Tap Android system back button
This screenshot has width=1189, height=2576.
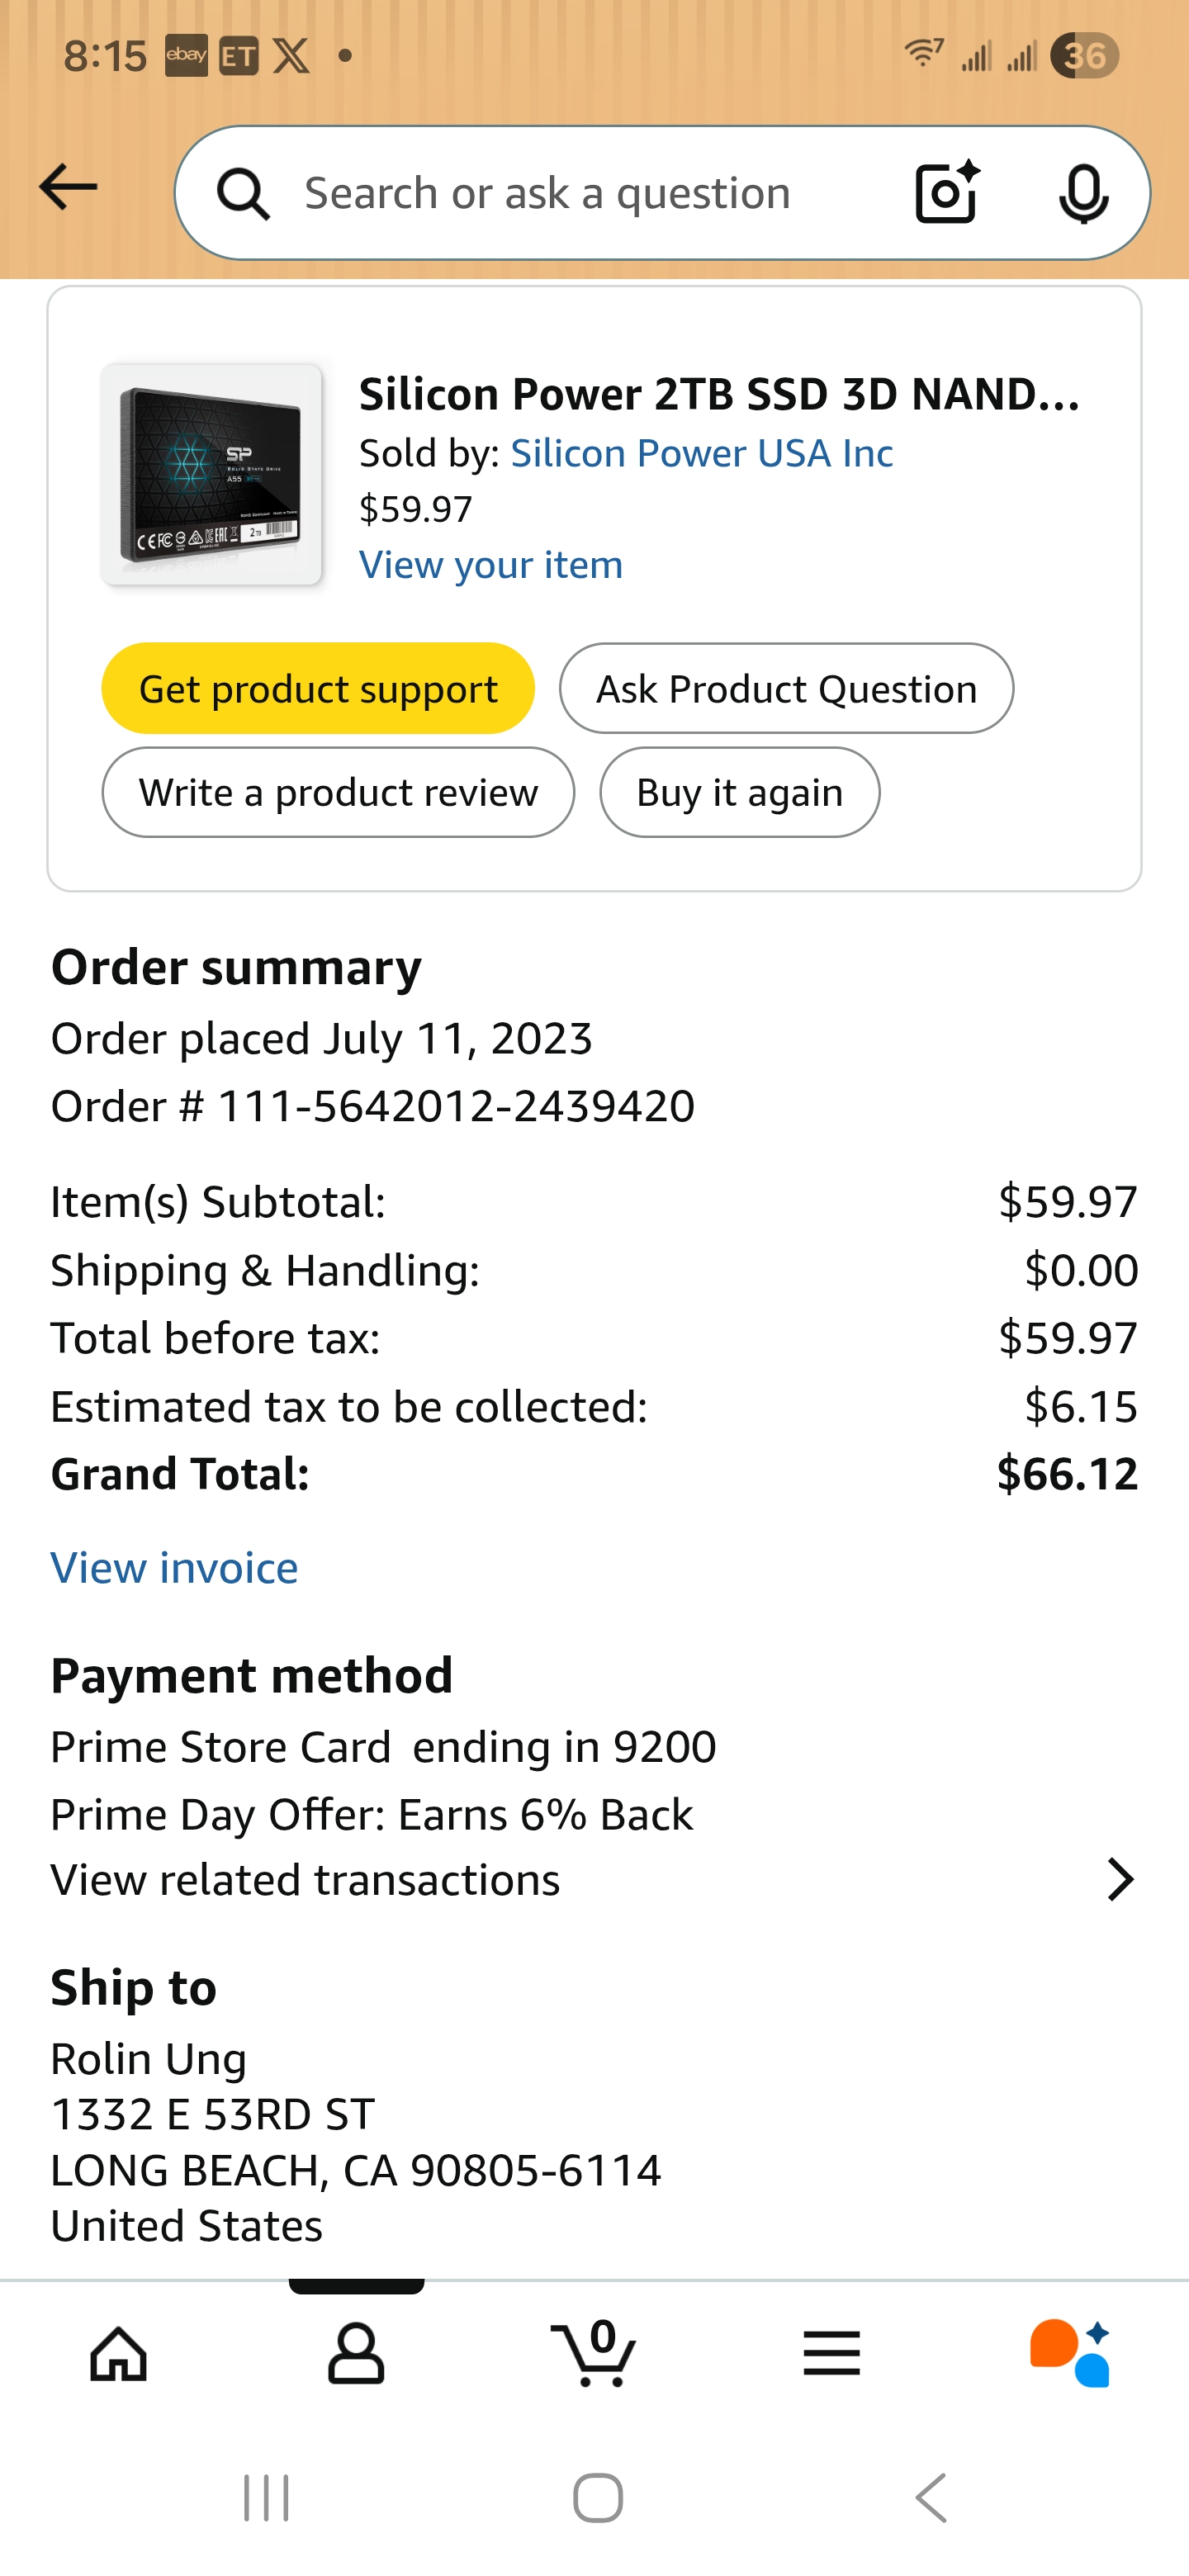tap(931, 2498)
